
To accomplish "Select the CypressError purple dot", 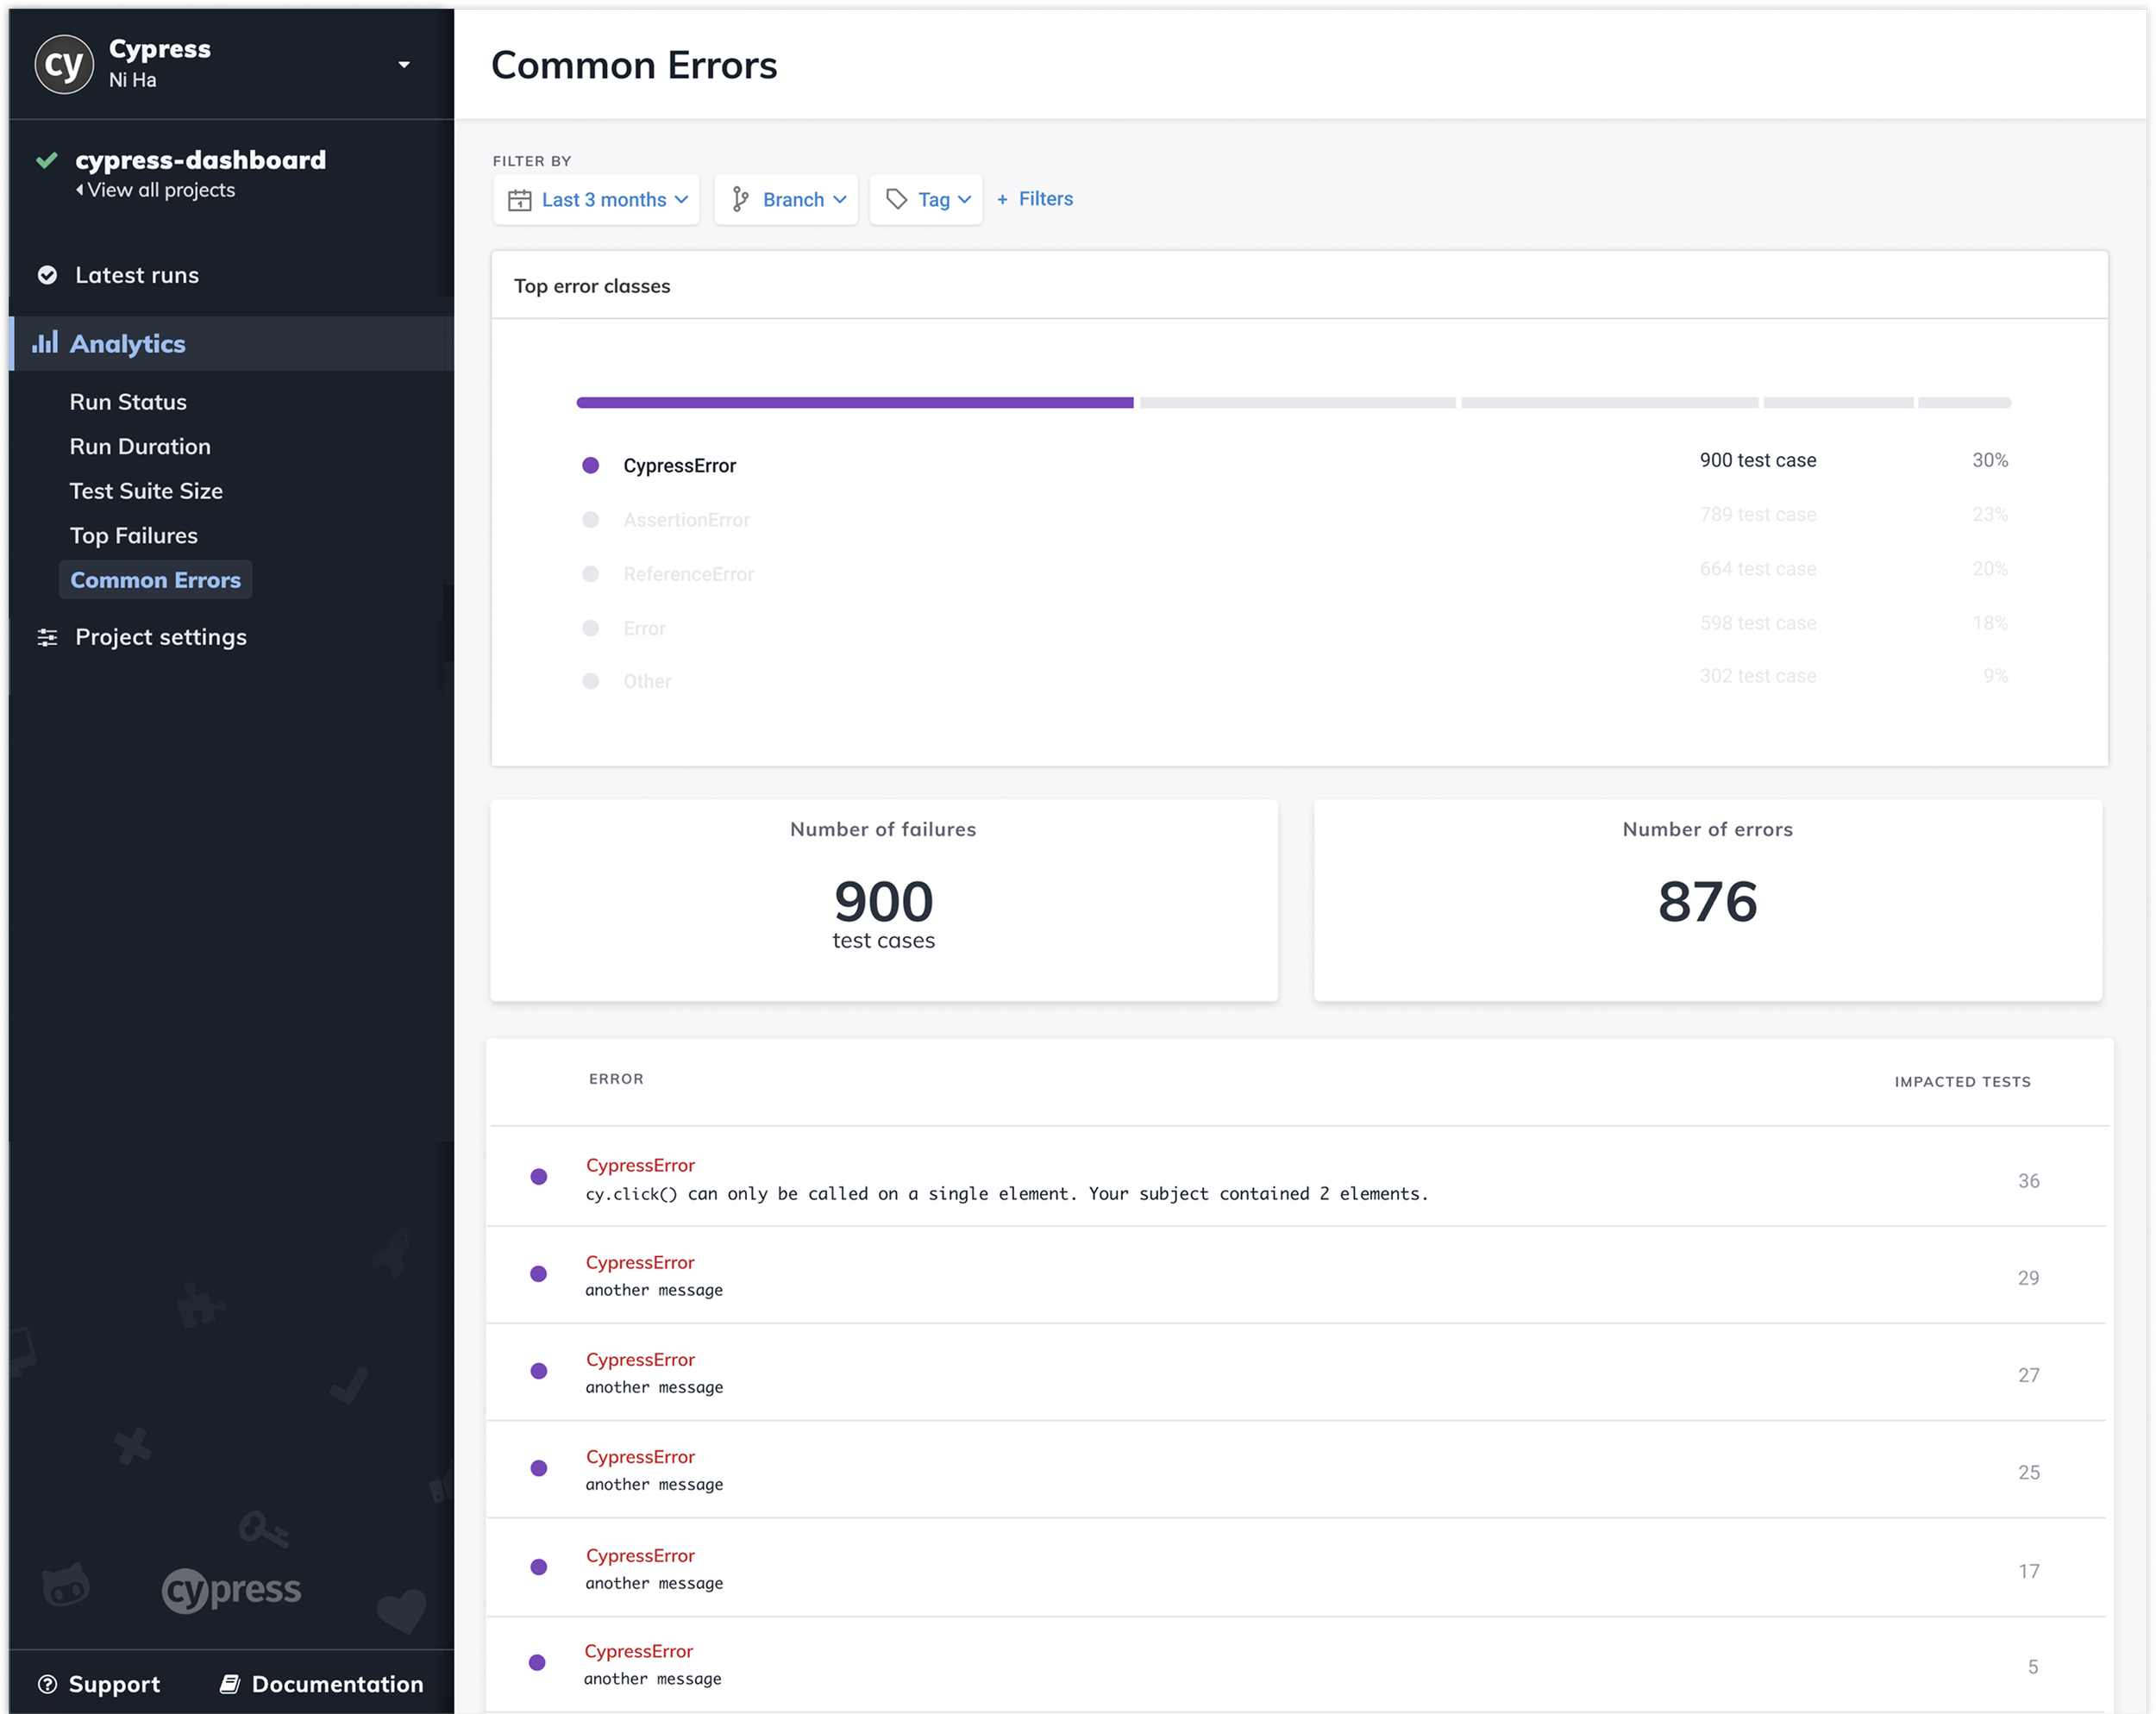I will pyautogui.click(x=591, y=465).
